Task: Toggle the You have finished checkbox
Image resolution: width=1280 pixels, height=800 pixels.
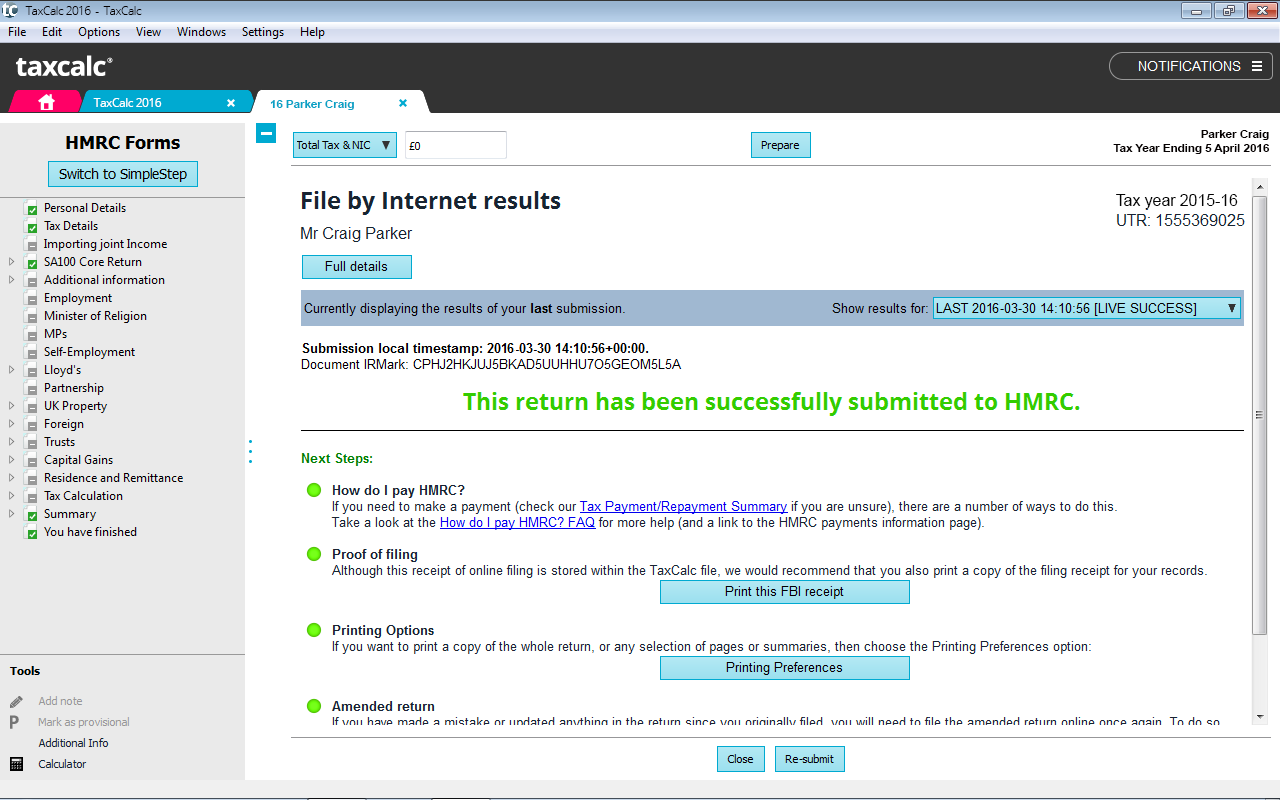Action: point(32,533)
